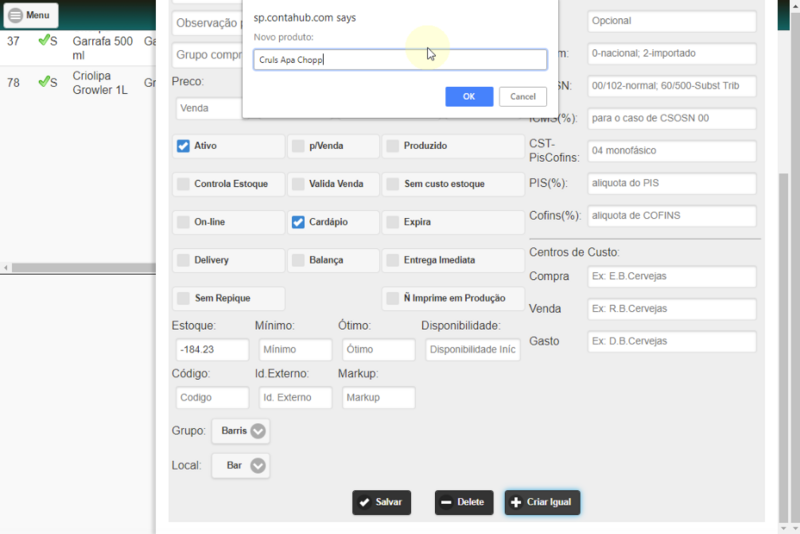This screenshot has height=534, width=800.
Task: Click the Codigo input field
Action: (x=212, y=398)
